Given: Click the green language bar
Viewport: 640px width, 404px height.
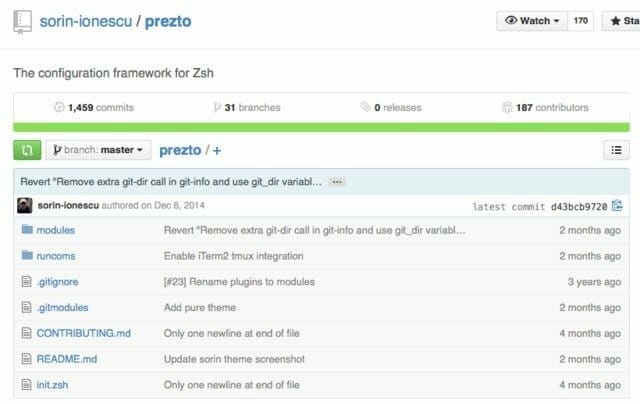Looking at the screenshot, I should point(321,127).
